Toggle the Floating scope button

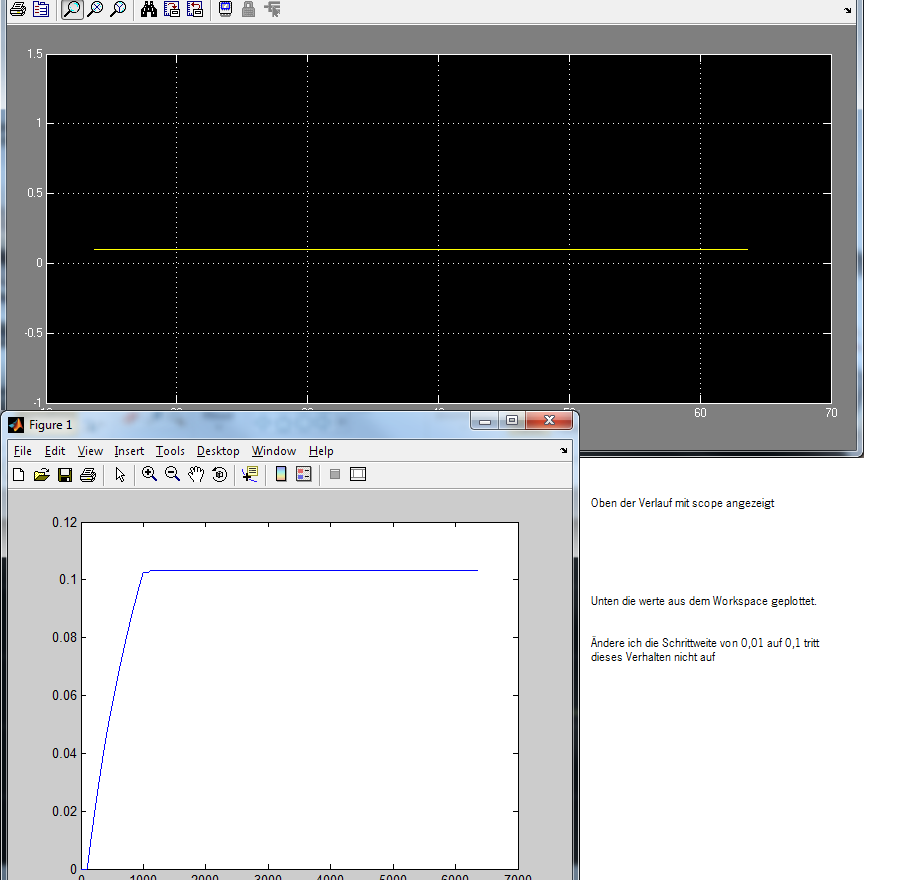(x=225, y=10)
